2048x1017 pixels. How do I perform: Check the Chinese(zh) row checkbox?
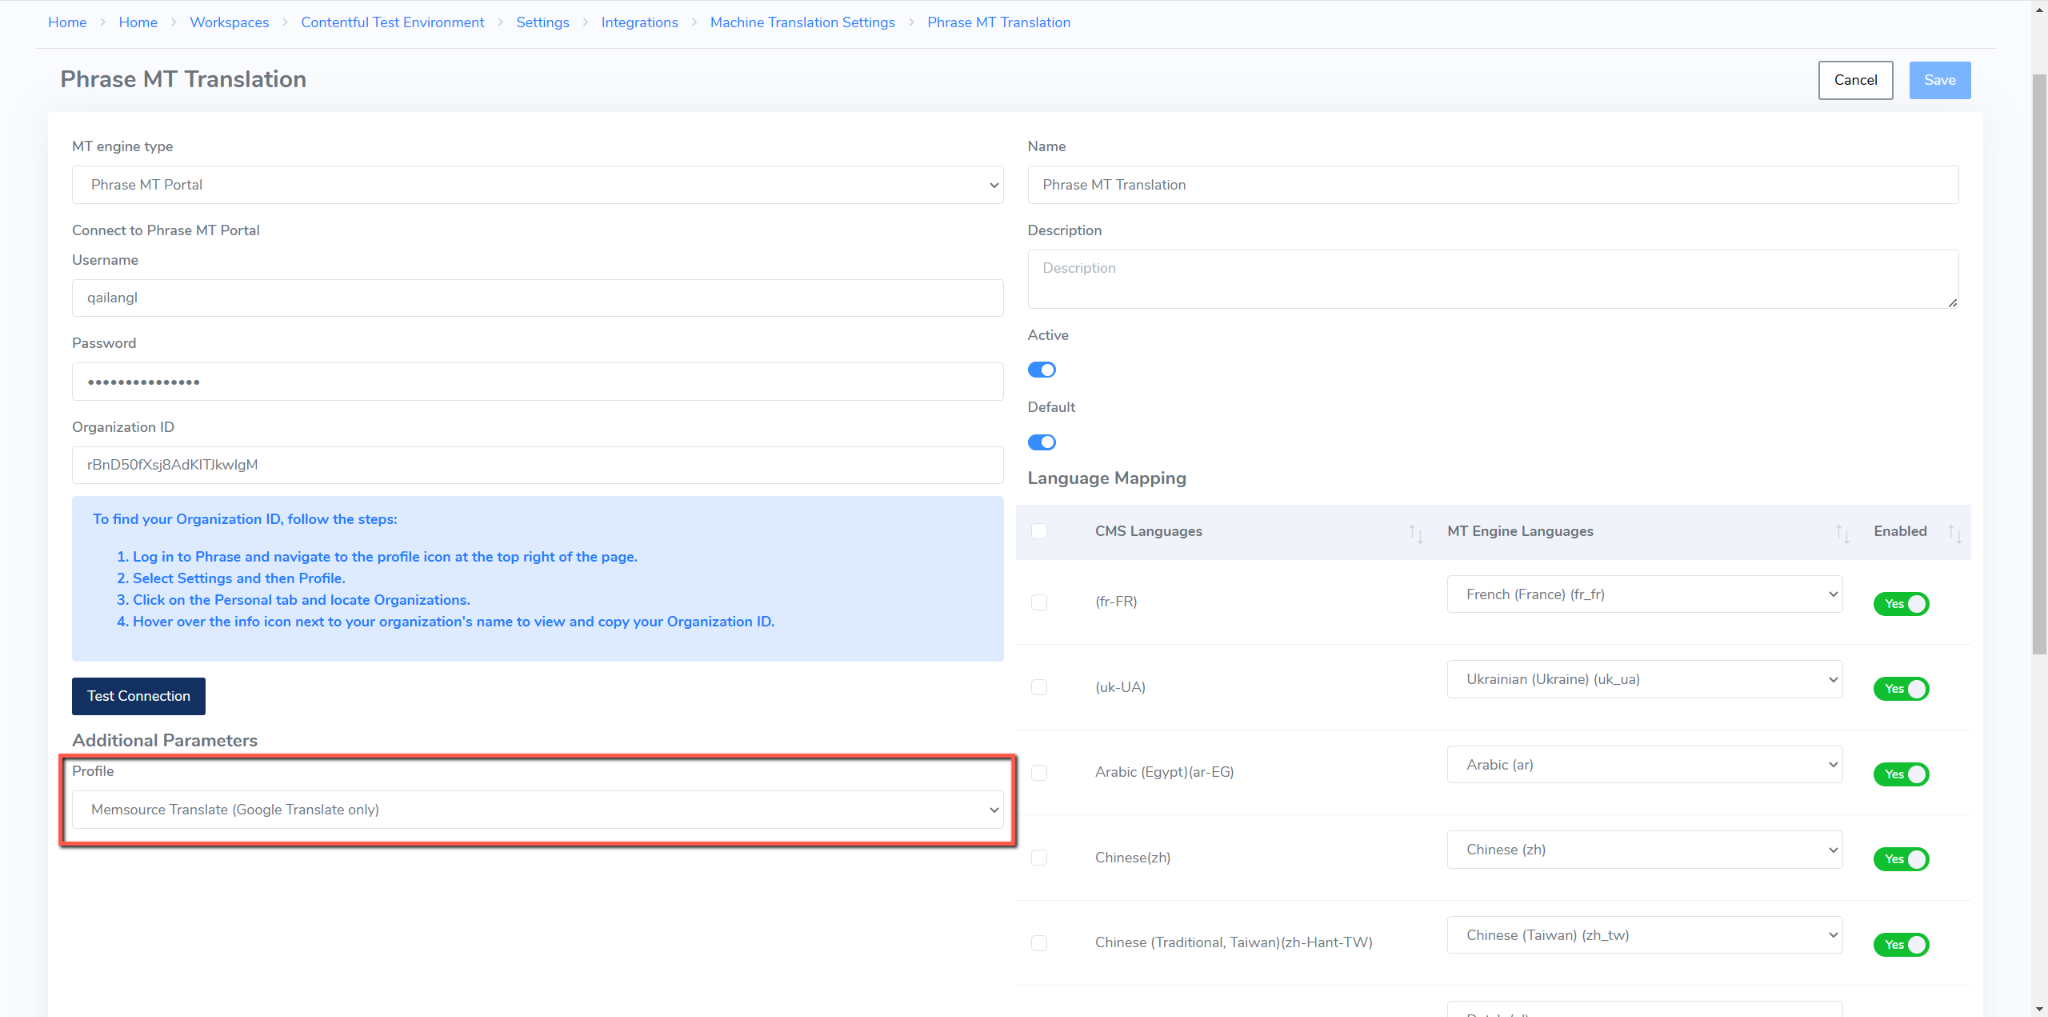coord(1039,858)
